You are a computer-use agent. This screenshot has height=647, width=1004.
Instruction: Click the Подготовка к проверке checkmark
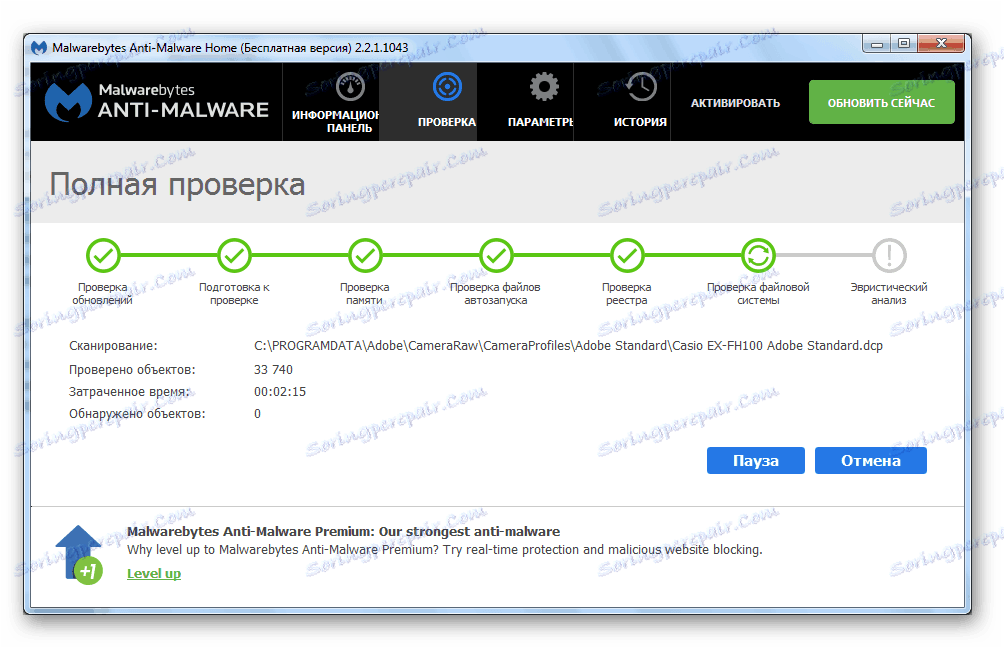(234, 255)
